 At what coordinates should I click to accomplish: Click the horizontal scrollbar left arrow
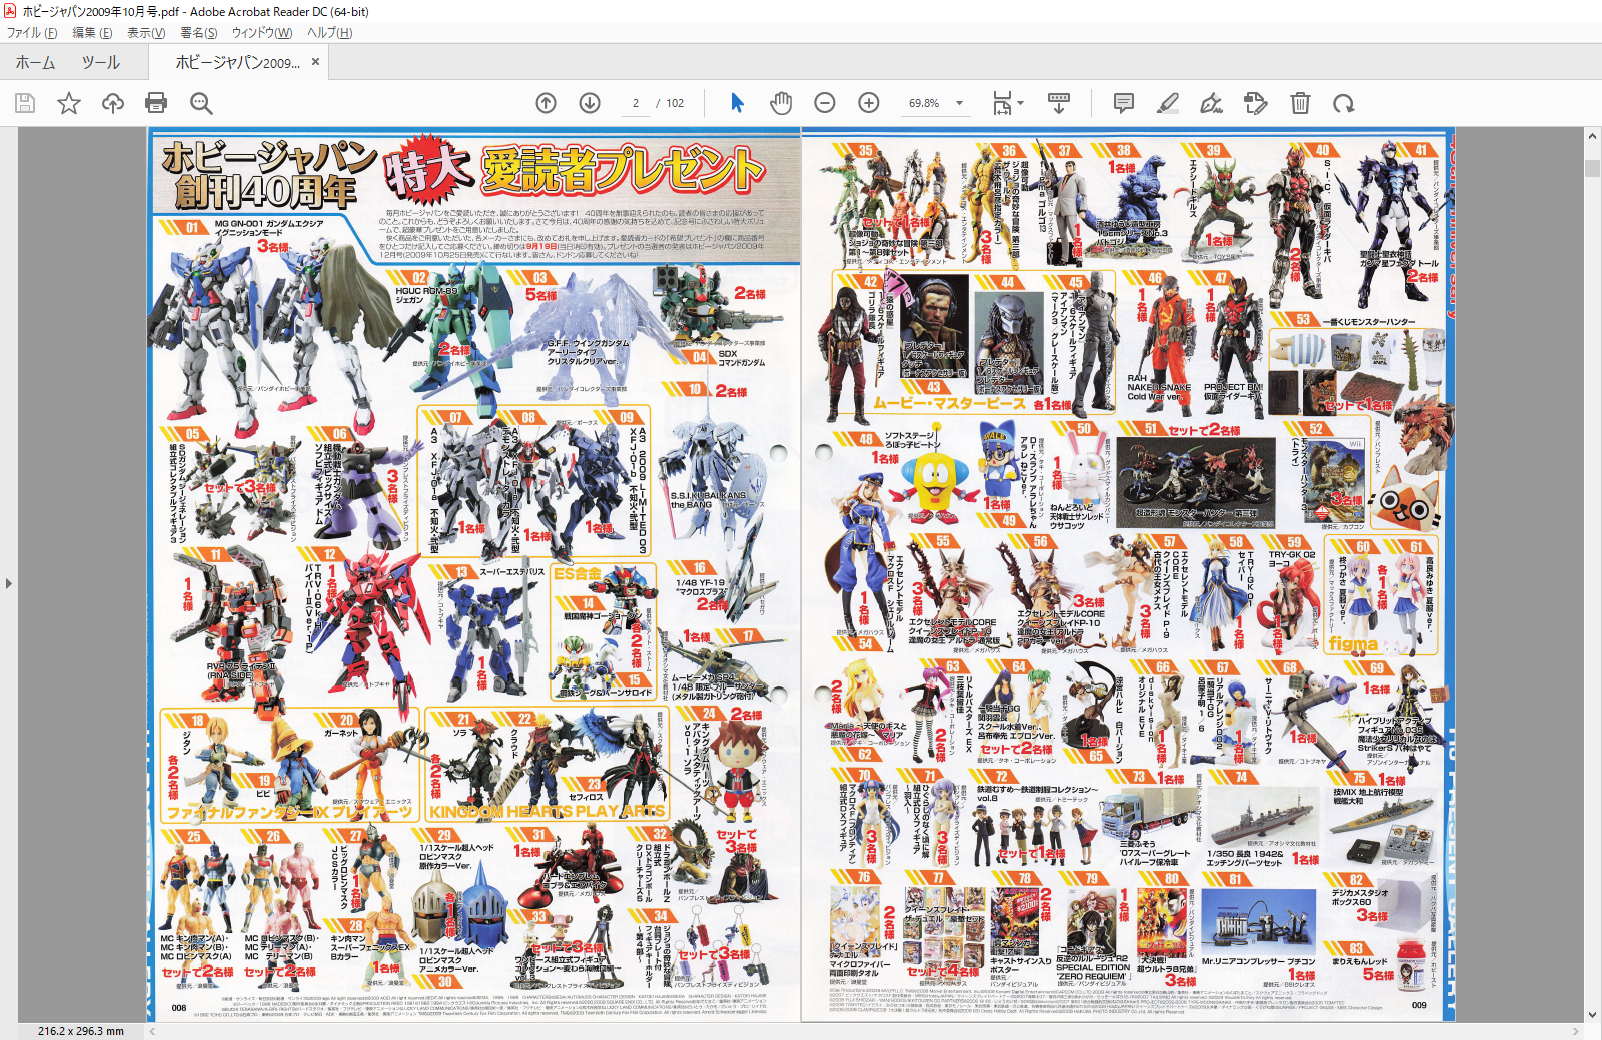pos(153,1031)
